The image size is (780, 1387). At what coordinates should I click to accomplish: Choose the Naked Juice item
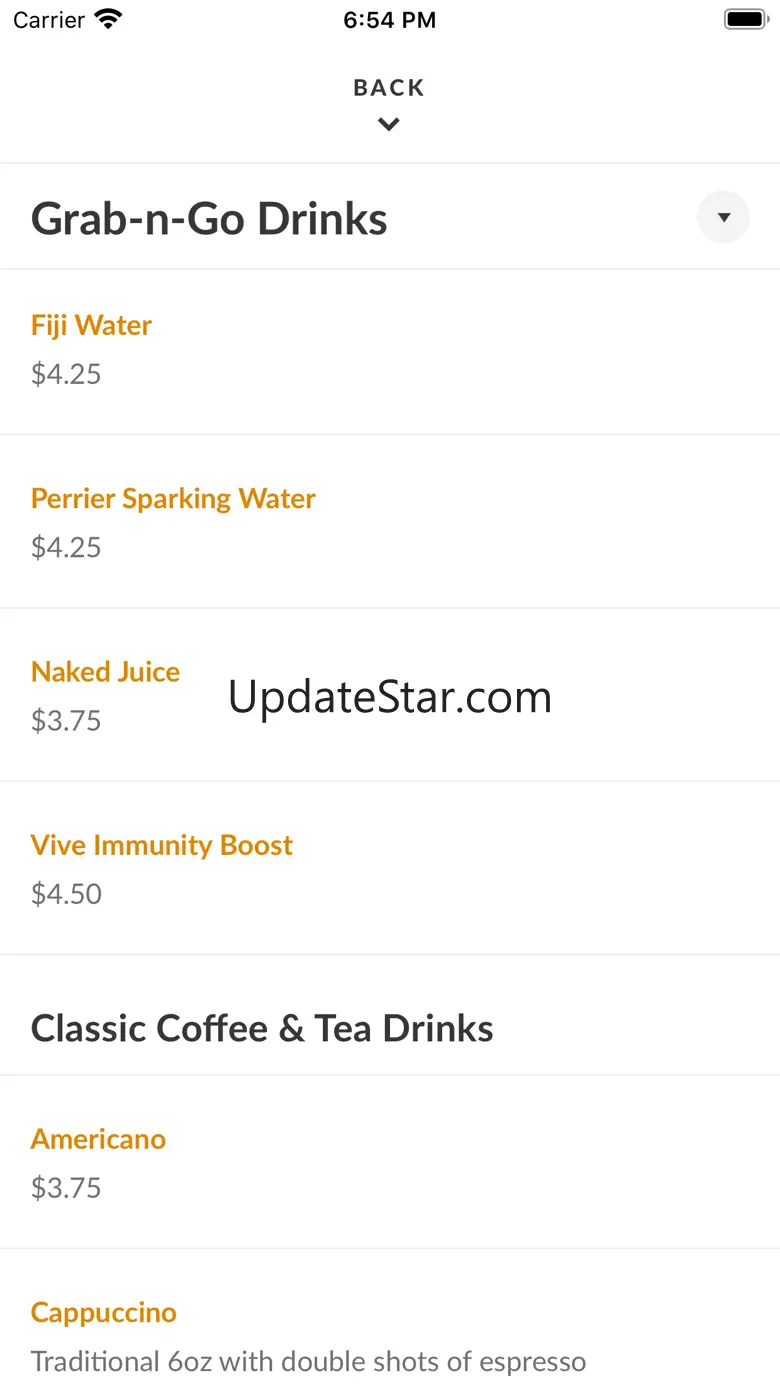click(x=105, y=672)
